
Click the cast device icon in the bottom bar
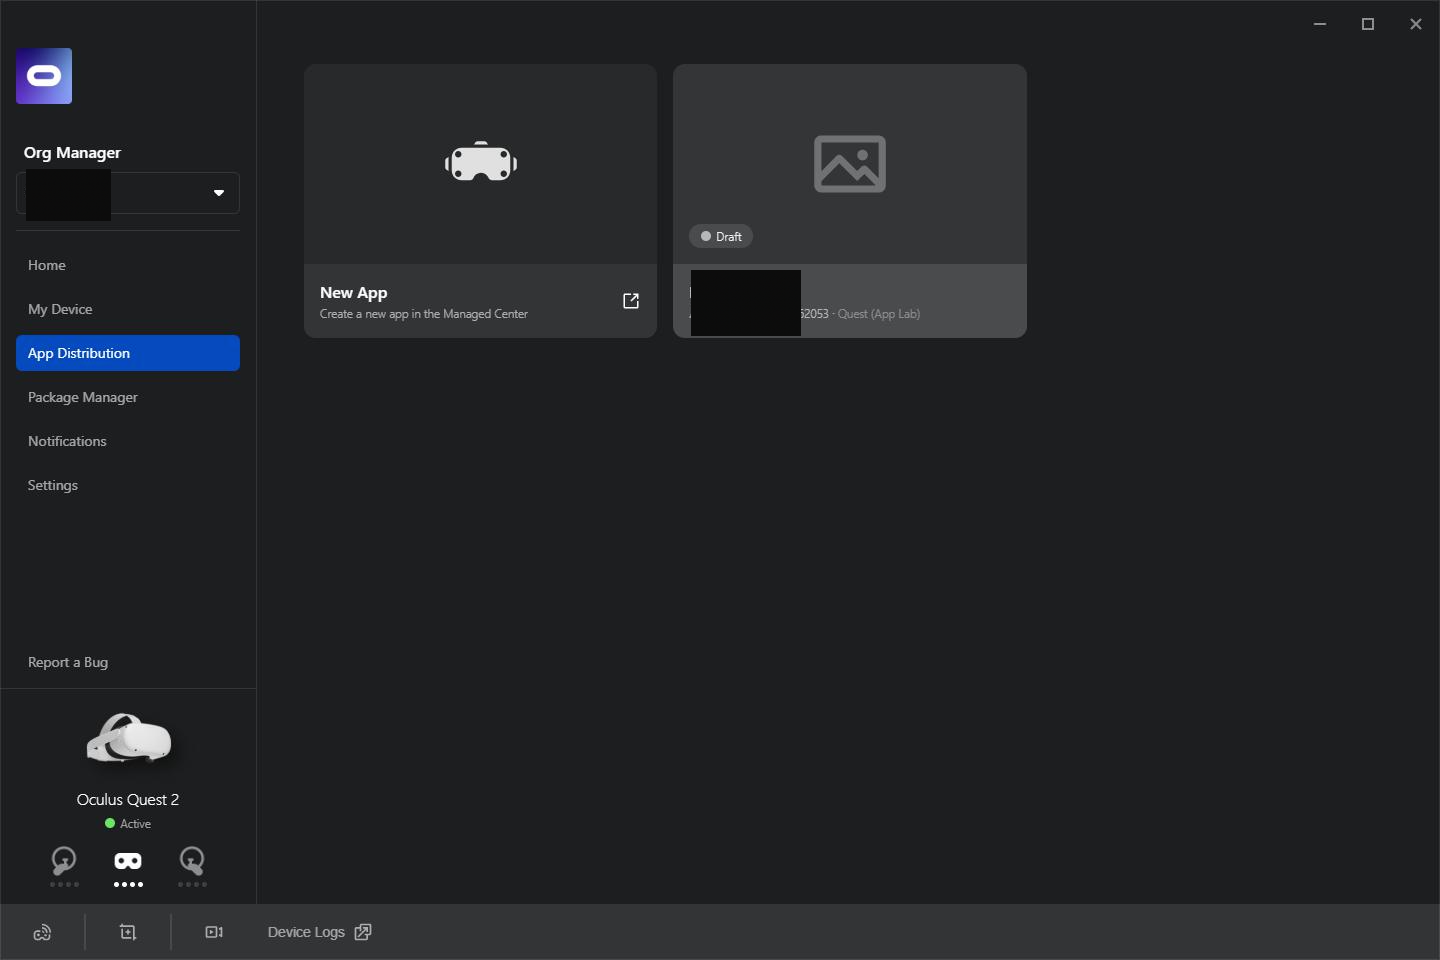click(42, 932)
